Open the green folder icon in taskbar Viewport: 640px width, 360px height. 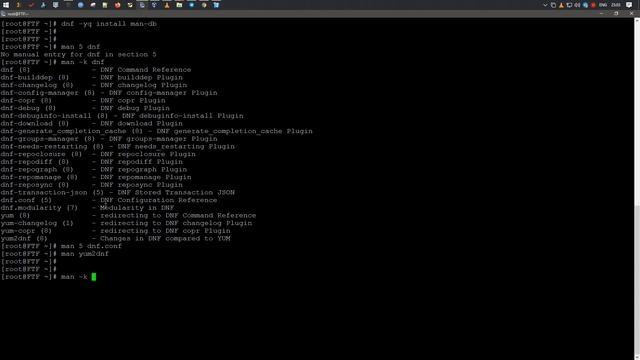click(x=179, y=5)
